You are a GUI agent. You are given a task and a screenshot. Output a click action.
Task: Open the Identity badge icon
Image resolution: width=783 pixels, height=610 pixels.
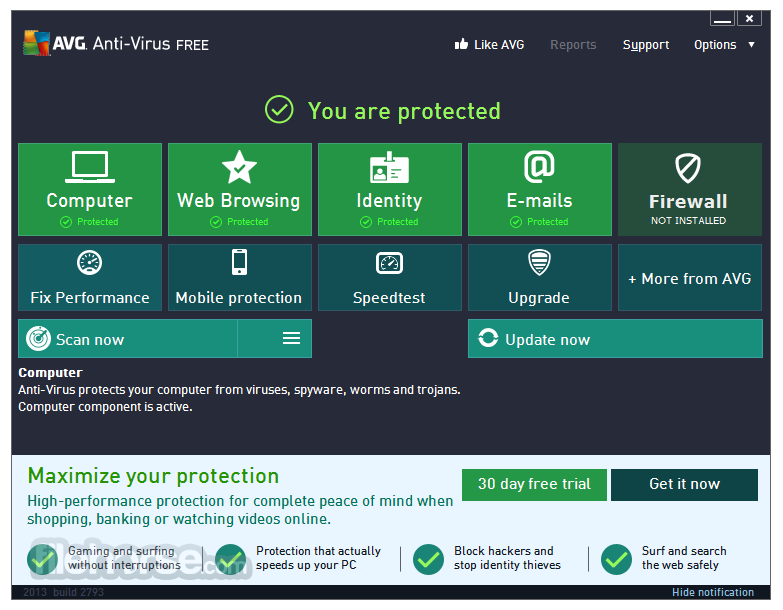point(390,167)
